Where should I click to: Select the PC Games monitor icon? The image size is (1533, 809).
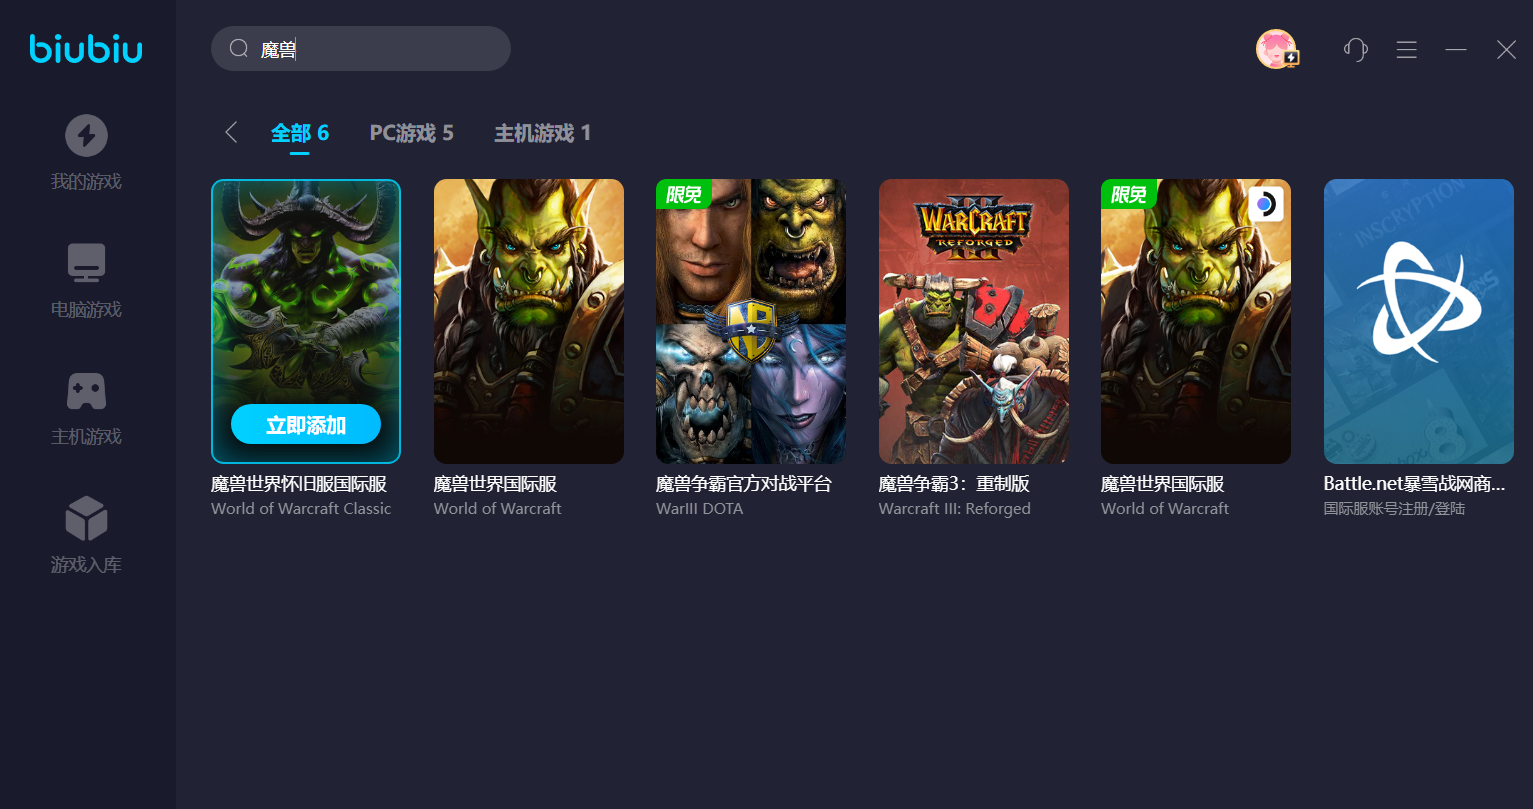[86, 263]
